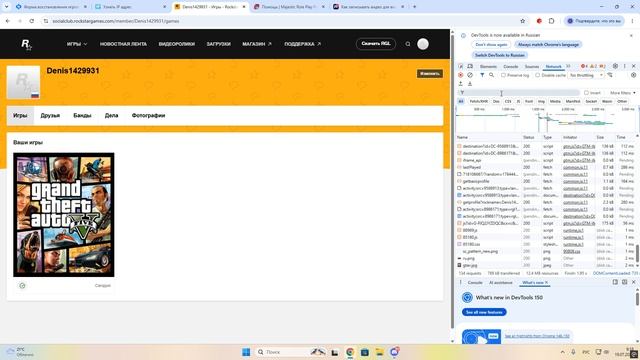This screenshot has width=640, height=360.
Task: Click the Rockstar Games logo
Action: coord(26,44)
